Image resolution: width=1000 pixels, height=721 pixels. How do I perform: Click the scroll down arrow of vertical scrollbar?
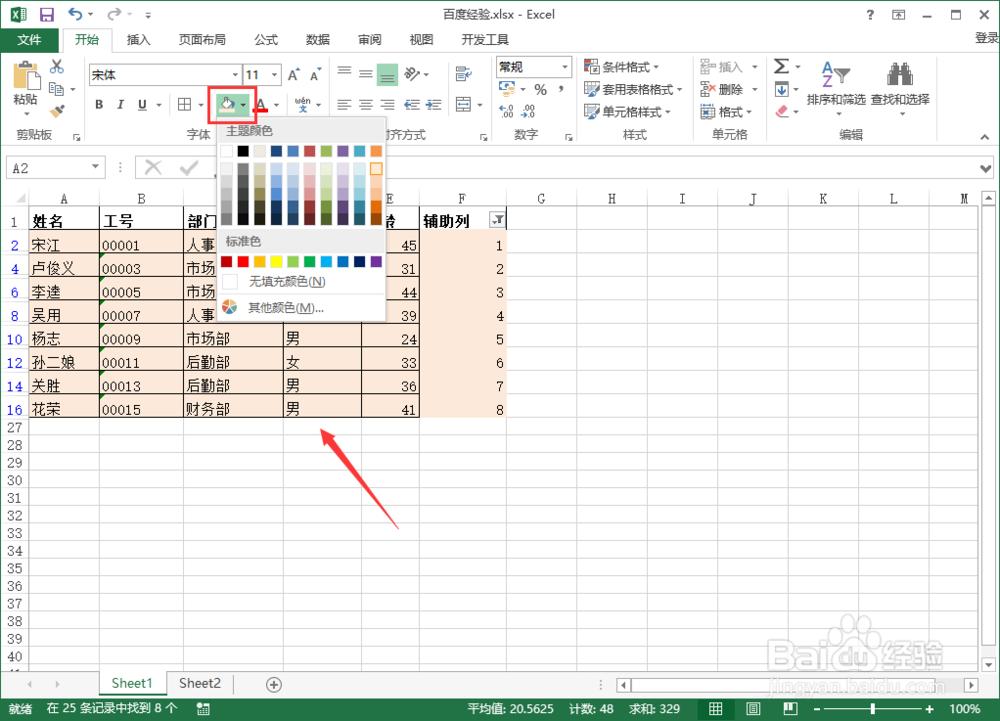coord(989,664)
